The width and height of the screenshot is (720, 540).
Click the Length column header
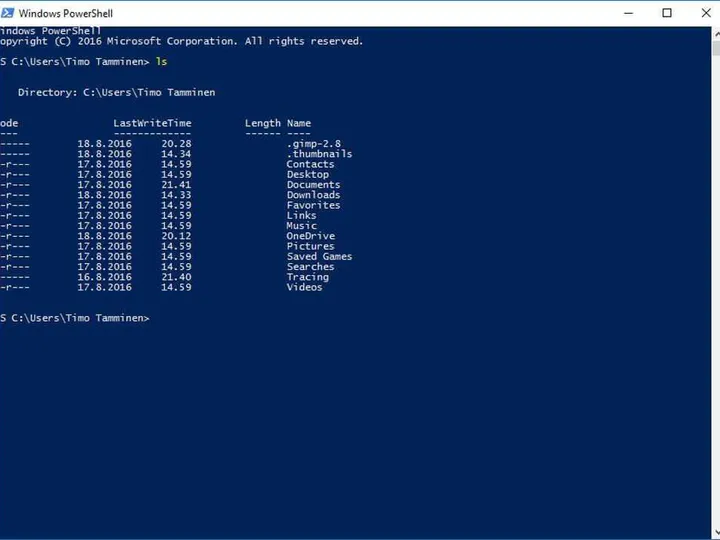263,124
